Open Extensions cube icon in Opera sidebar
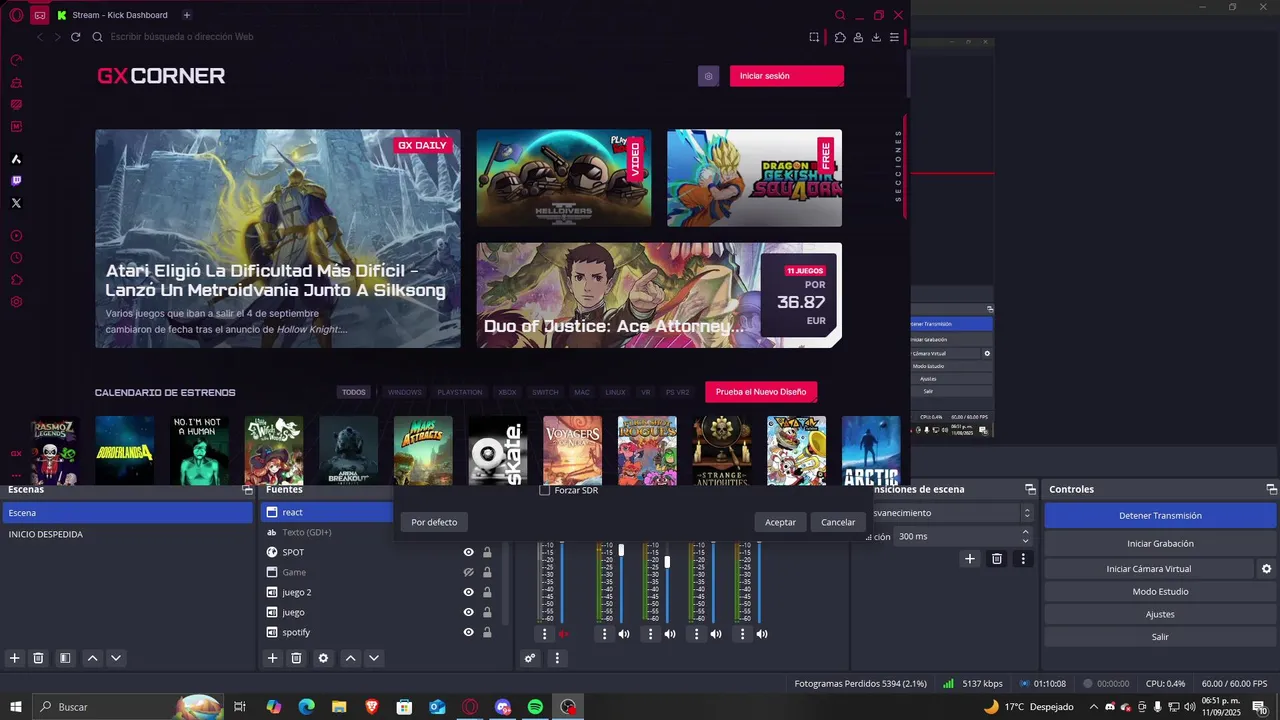Viewport: 1280px width, 720px height. [16, 280]
